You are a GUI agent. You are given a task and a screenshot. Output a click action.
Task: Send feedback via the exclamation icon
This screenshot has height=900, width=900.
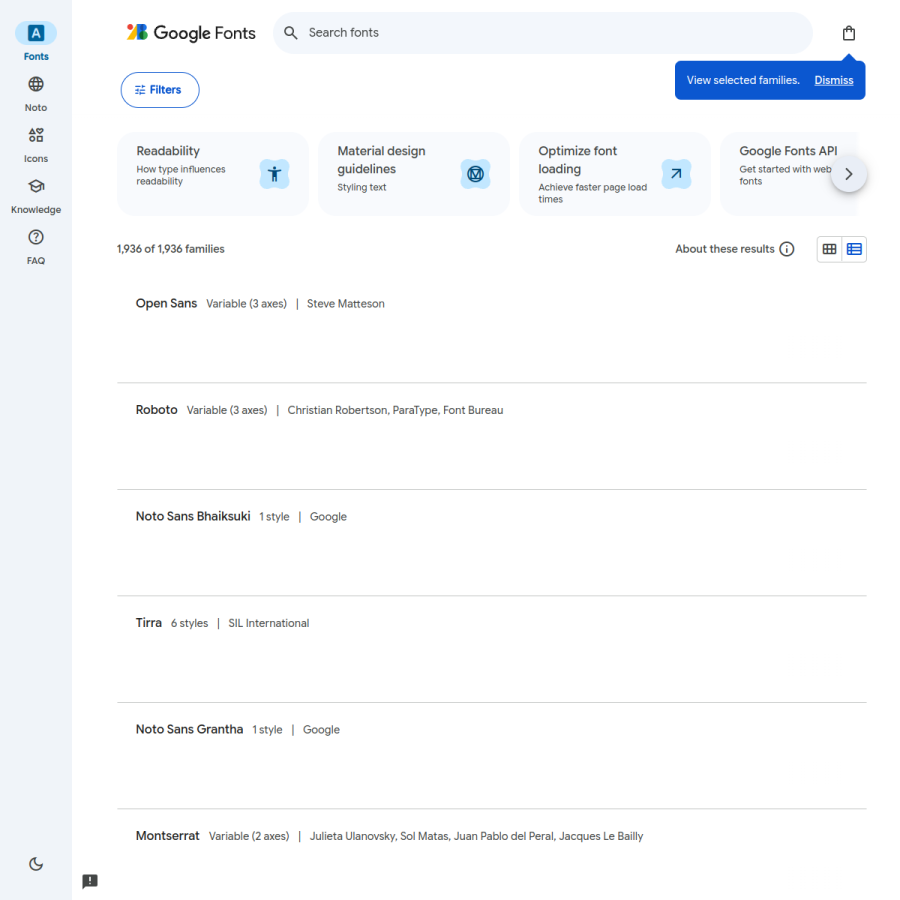(90, 881)
